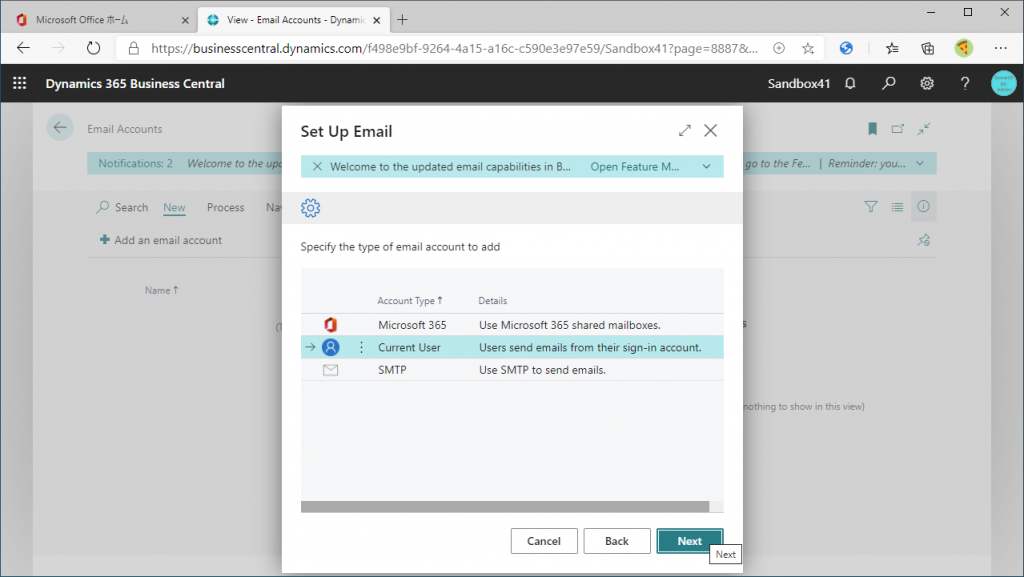
Task: Open the Tell Me search magnifier
Action: click(x=888, y=84)
